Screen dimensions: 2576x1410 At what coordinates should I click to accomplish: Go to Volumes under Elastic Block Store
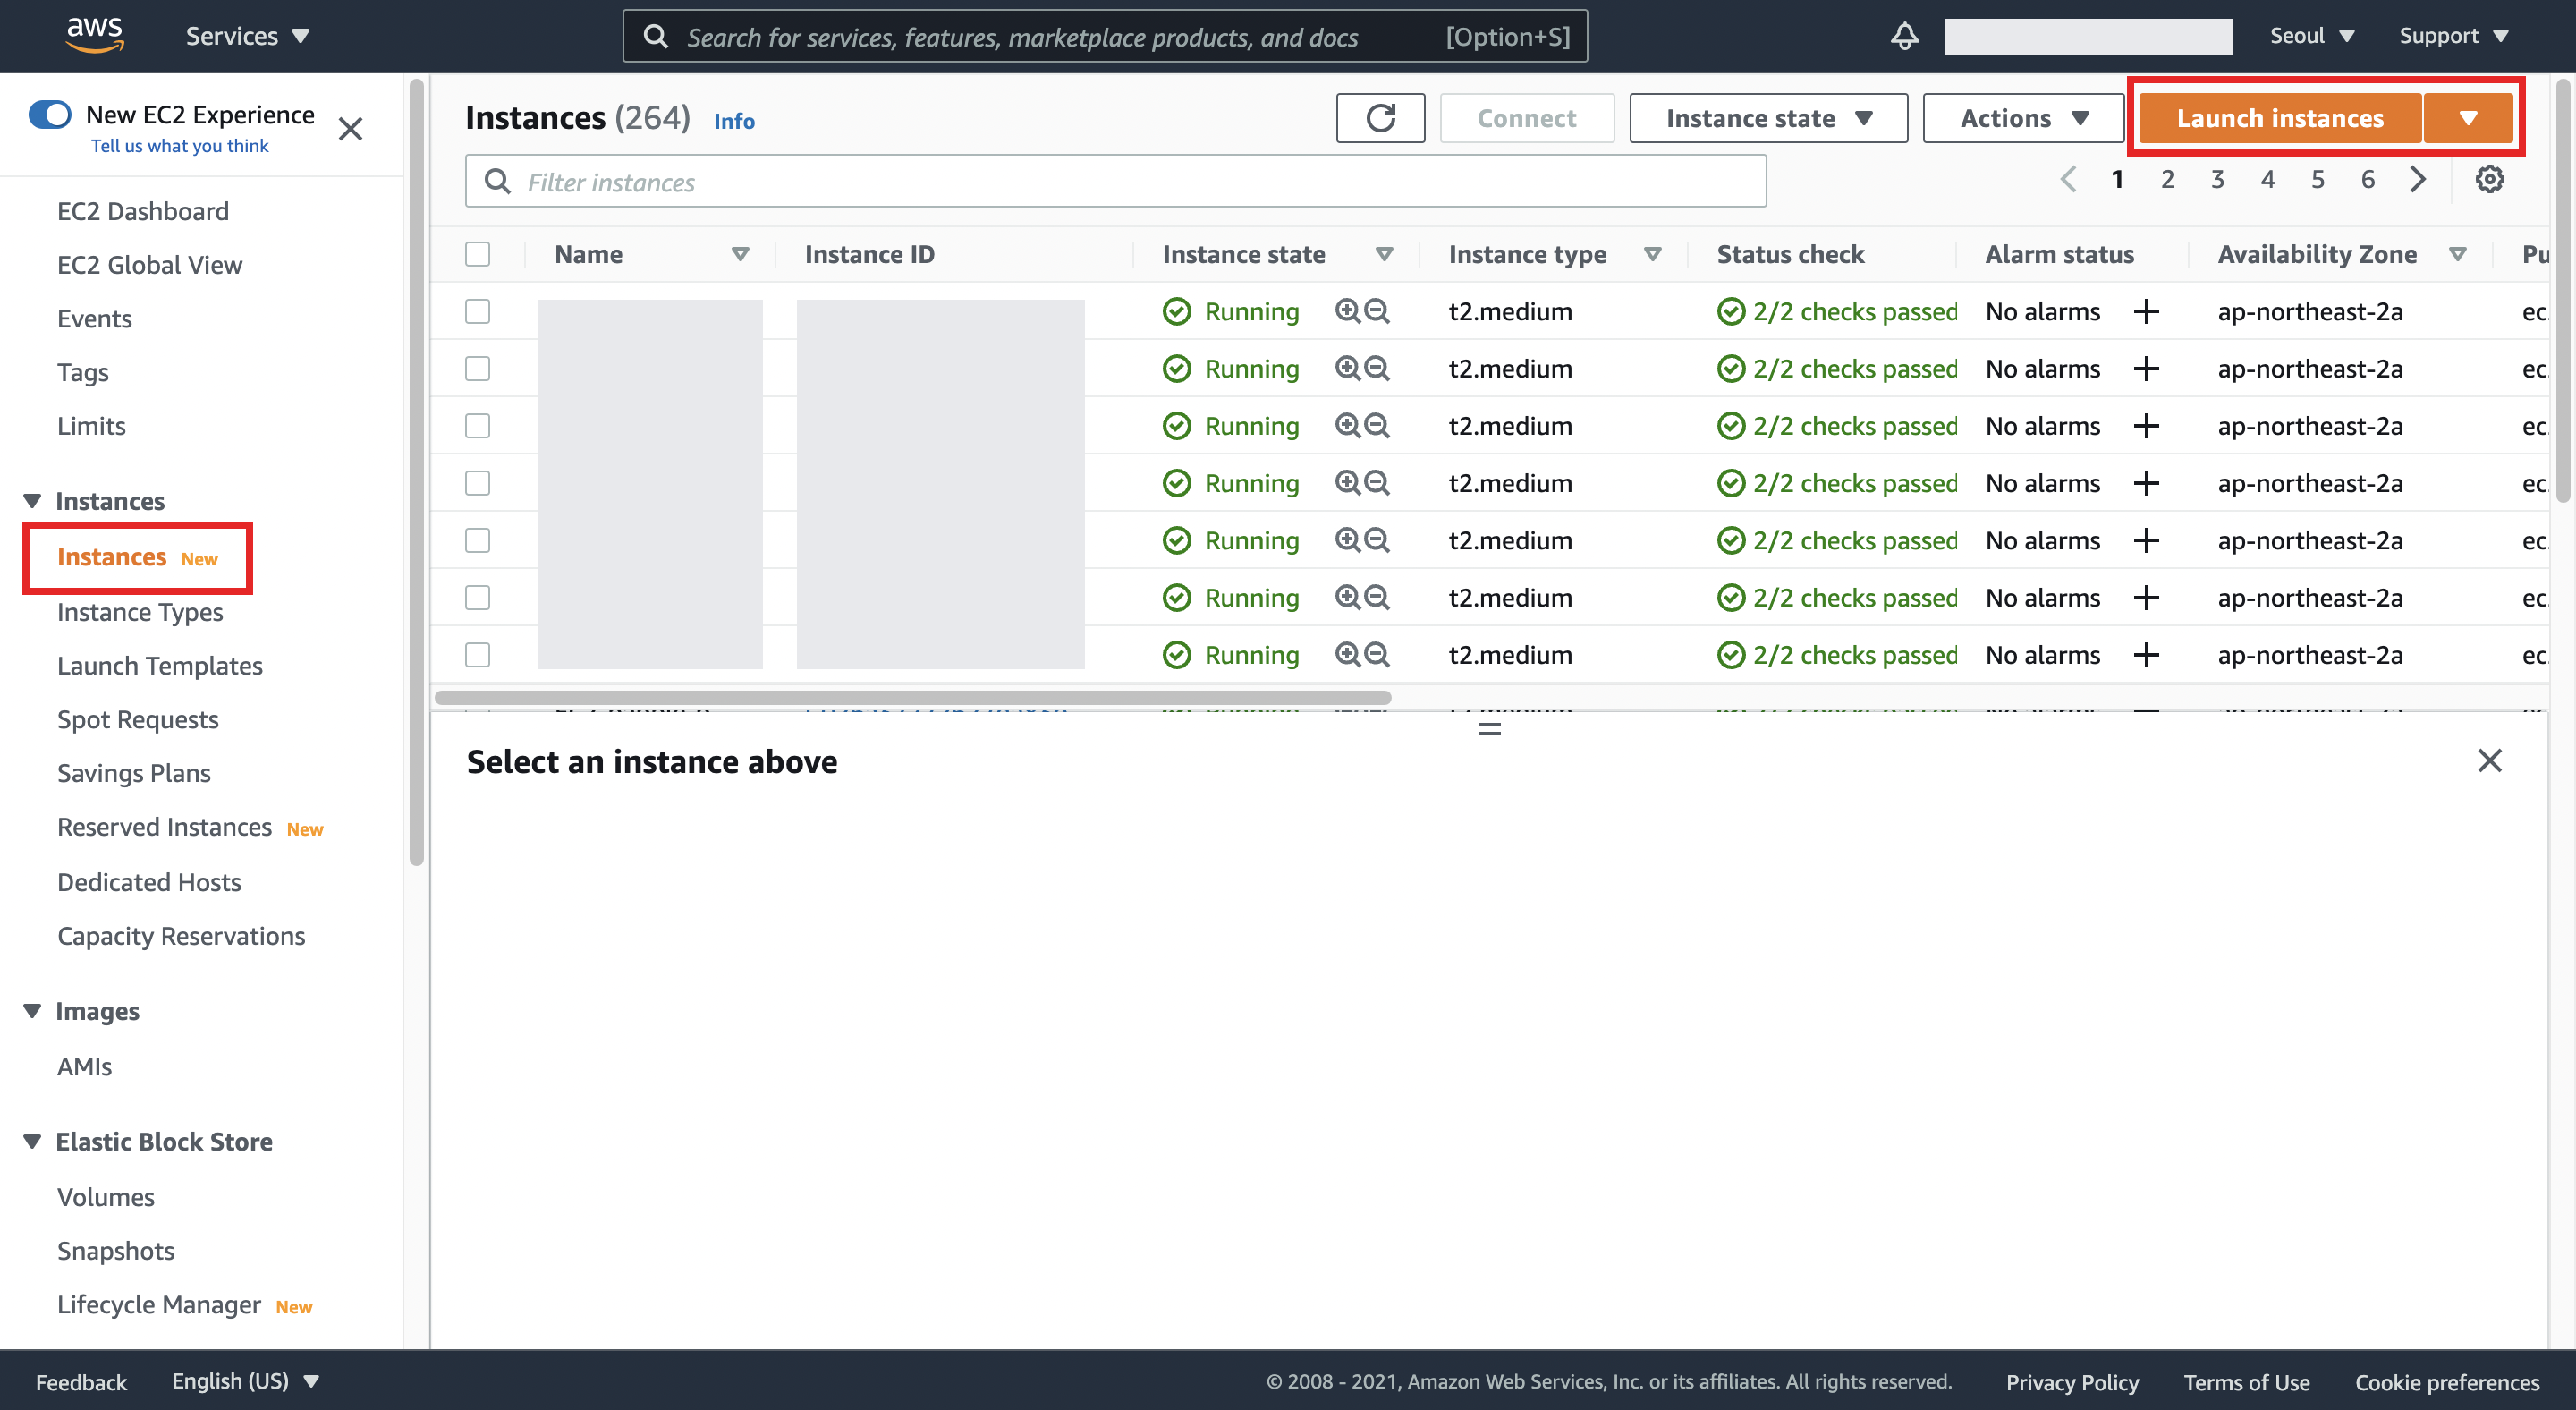pos(106,1197)
